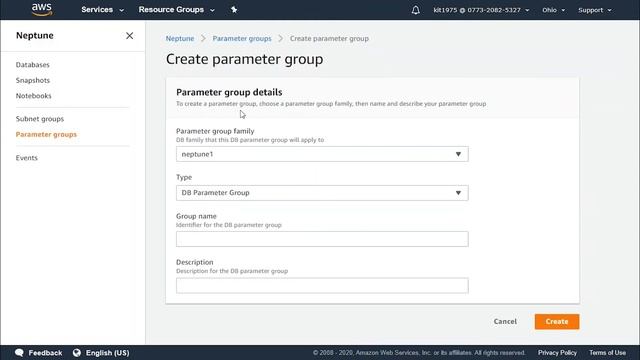The height and width of the screenshot is (360, 640).
Task: Click the Parameter groups breadcrumb link
Action: click(242, 38)
